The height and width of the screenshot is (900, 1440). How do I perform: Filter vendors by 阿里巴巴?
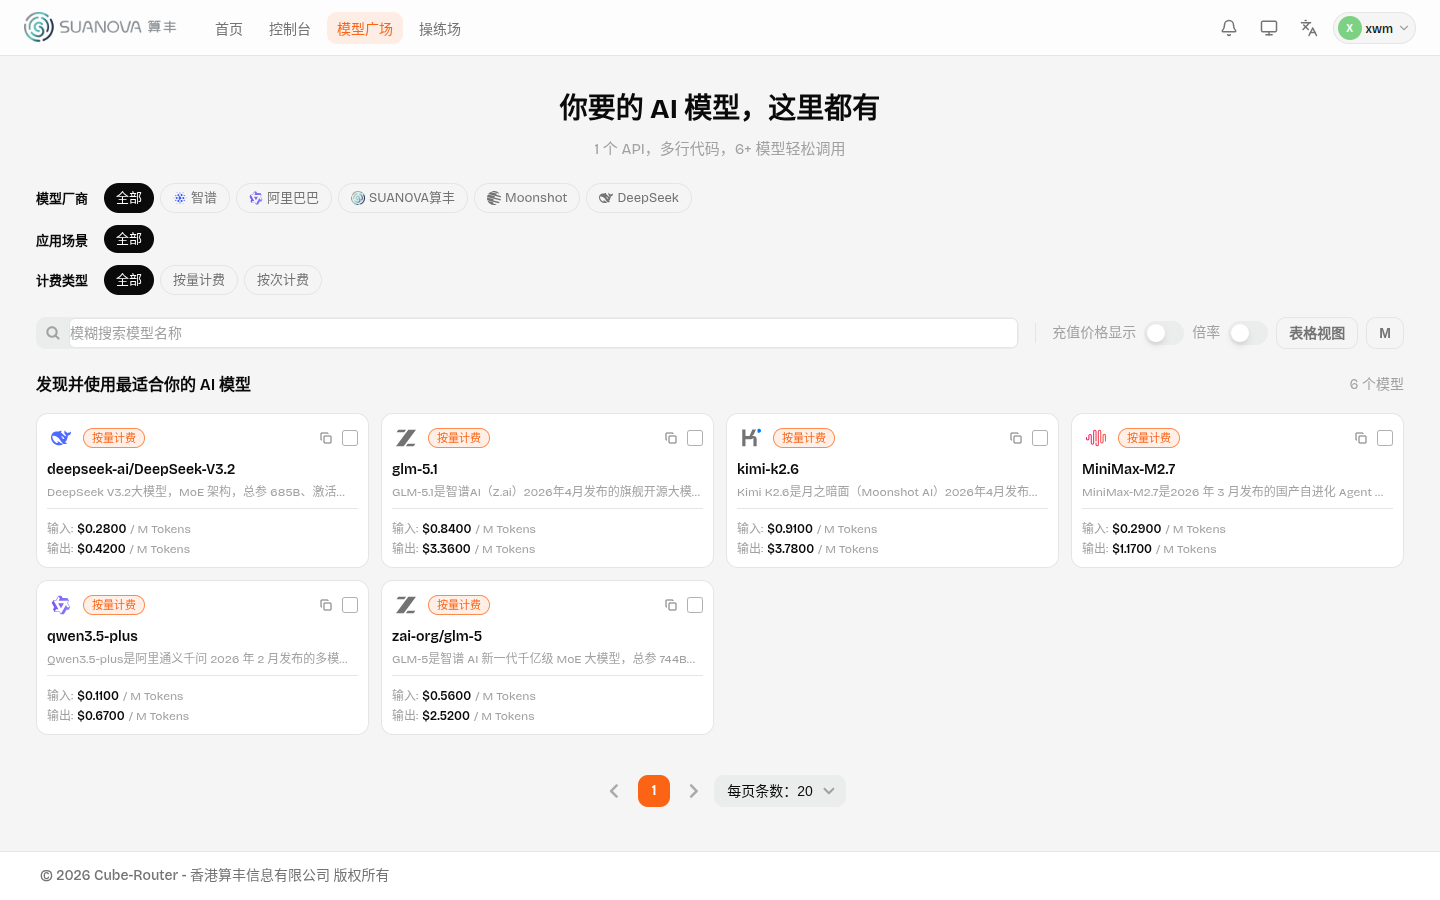tap(284, 198)
